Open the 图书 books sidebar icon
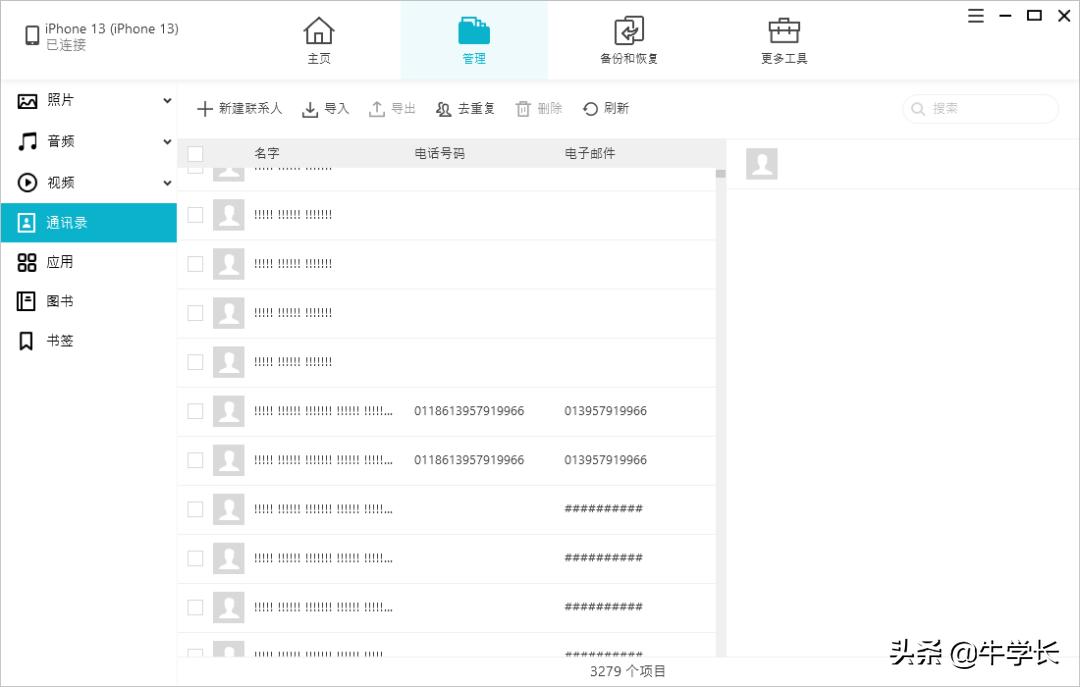 pos(27,301)
